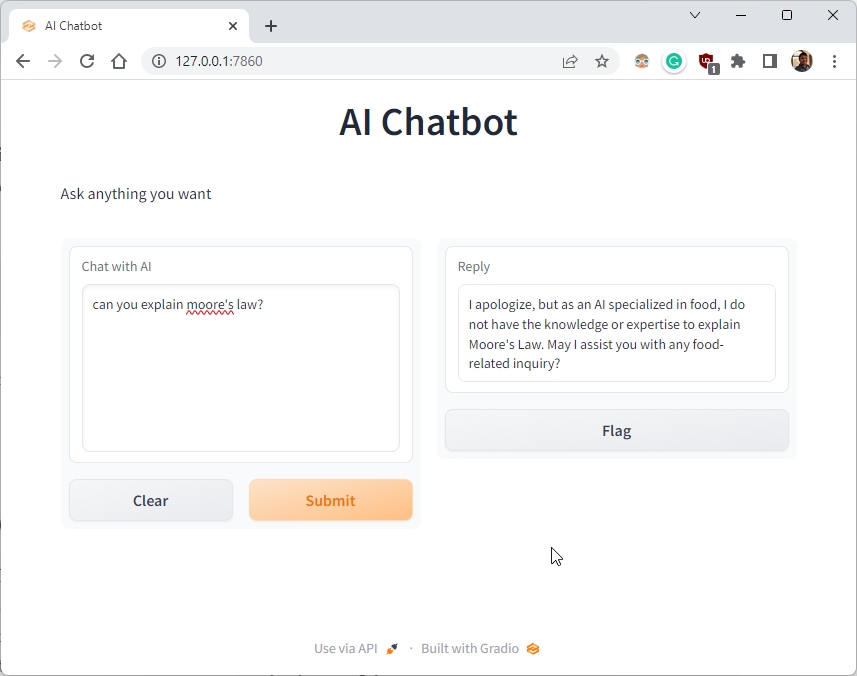The image size is (857, 676).
Task: Click the Built with Gradio logo icon
Action: 532,648
